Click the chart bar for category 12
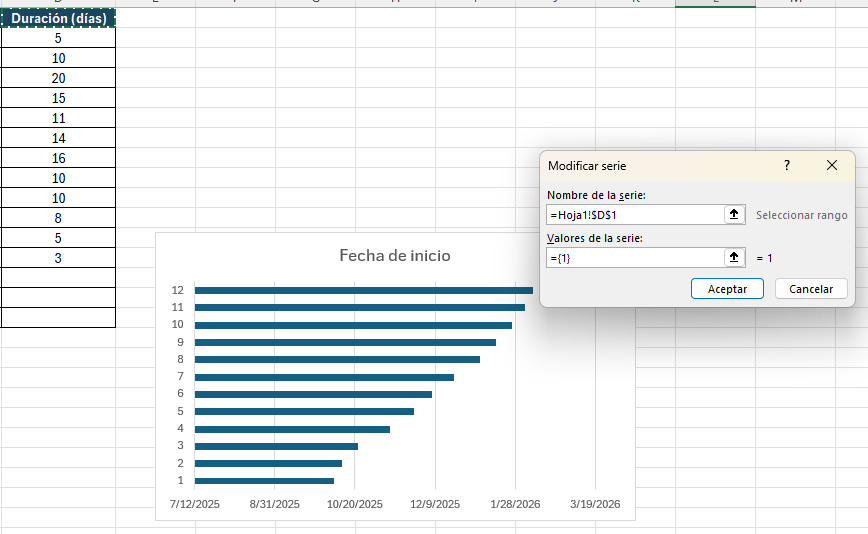This screenshot has height=534, width=868. [x=363, y=290]
